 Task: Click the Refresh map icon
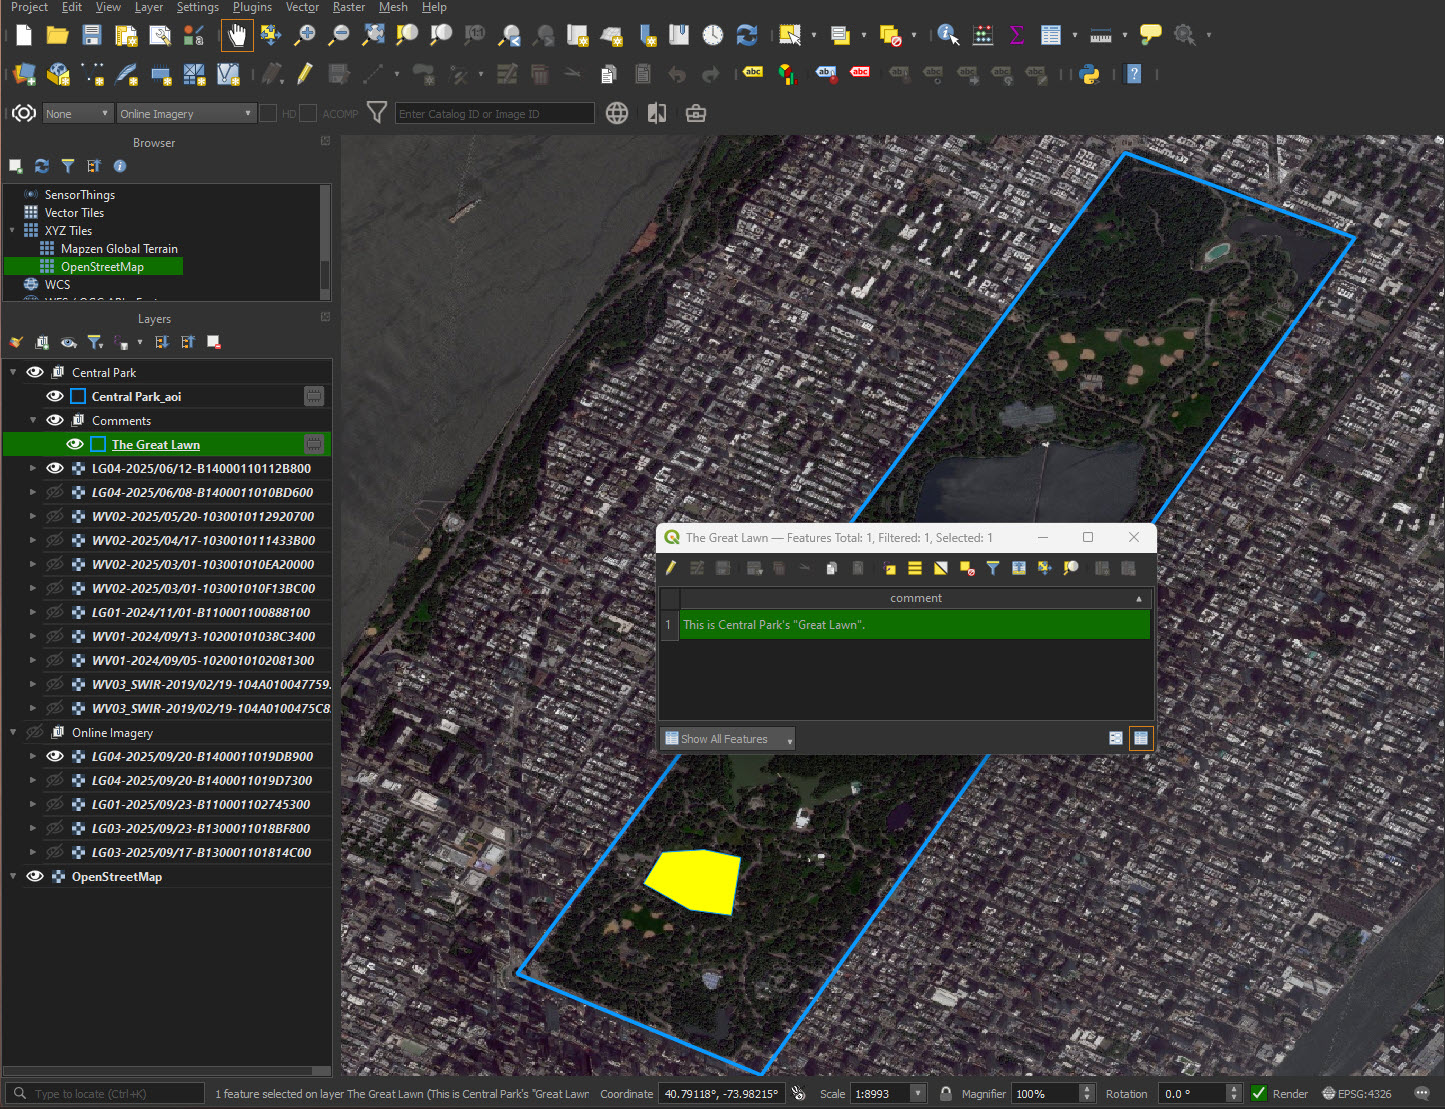746,36
